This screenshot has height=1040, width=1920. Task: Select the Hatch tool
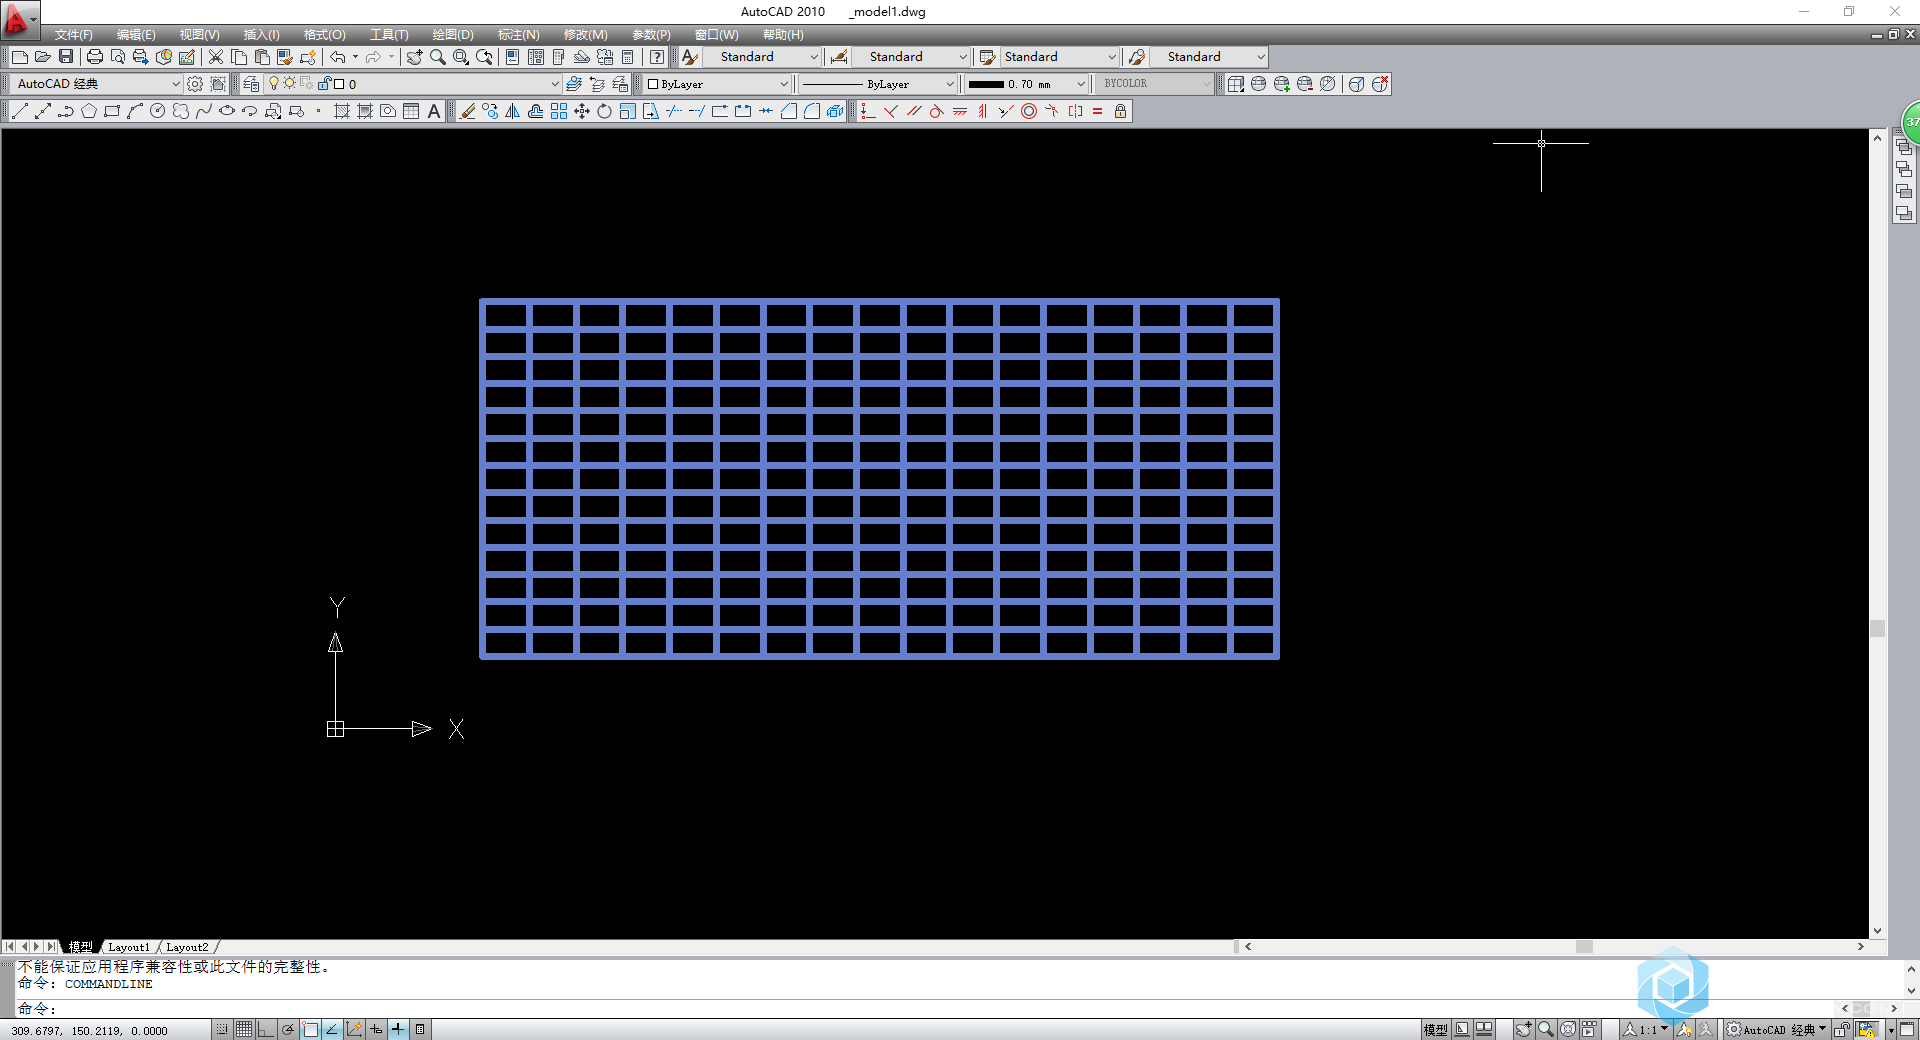tap(342, 111)
